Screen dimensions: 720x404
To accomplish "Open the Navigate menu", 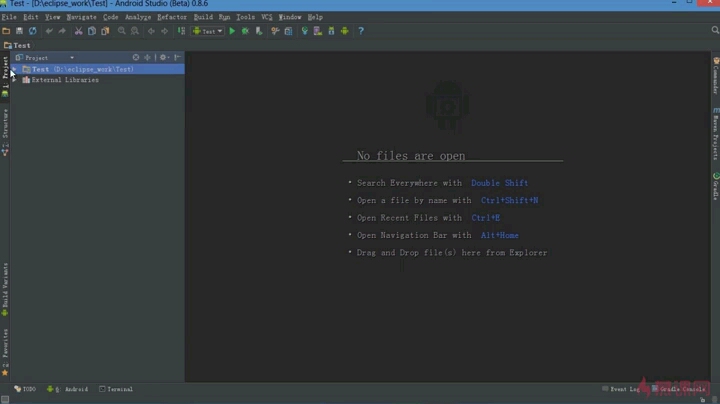I will [x=81, y=17].
